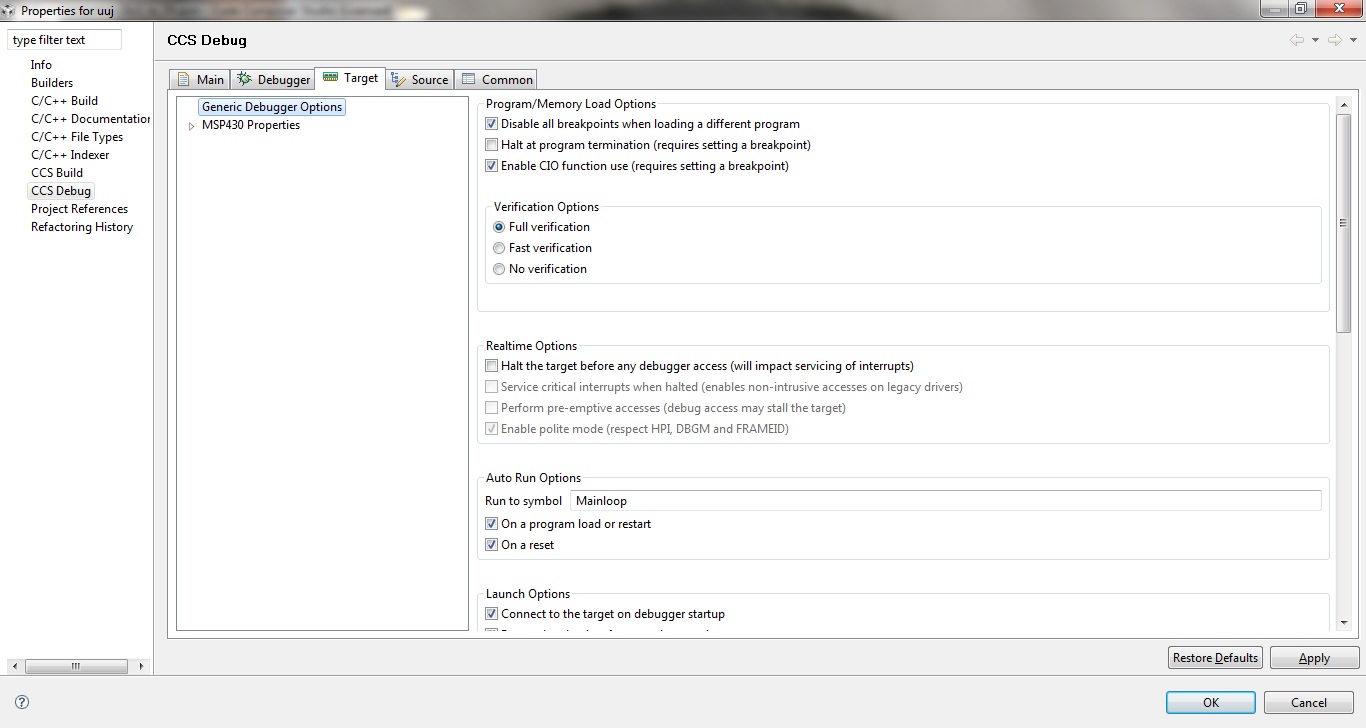Click the Properties window title bar icon
The height and width of the screenshot is (728, 1366).
10,11
